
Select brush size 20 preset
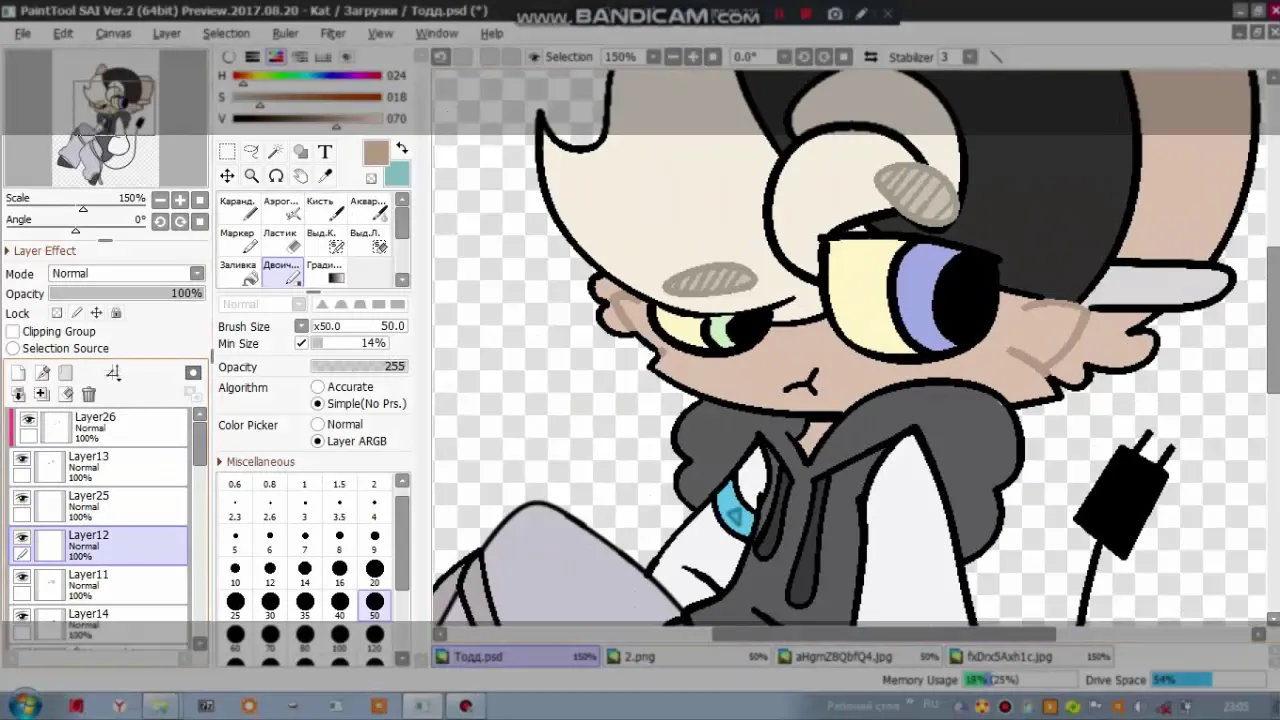point(374,572)
